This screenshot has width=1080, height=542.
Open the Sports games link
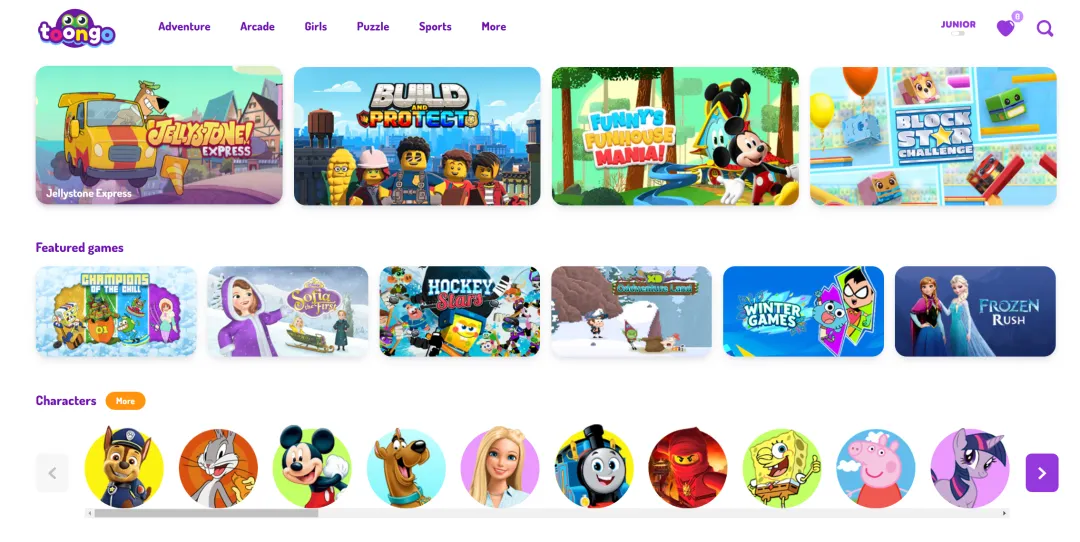click(435, 26)
